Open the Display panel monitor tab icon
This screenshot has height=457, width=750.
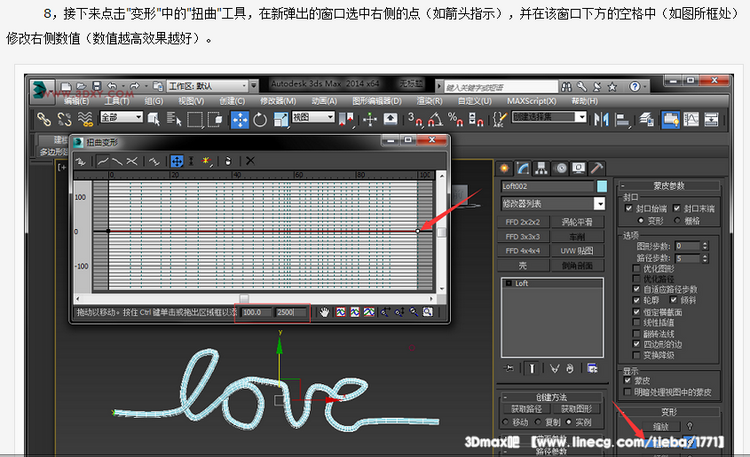(579, 168)
